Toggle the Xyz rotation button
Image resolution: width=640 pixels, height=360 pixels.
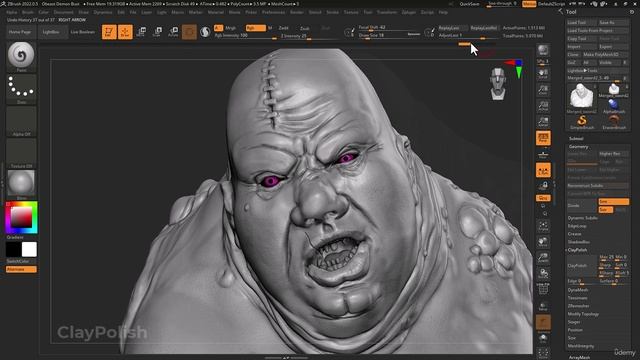coord(543,198)
